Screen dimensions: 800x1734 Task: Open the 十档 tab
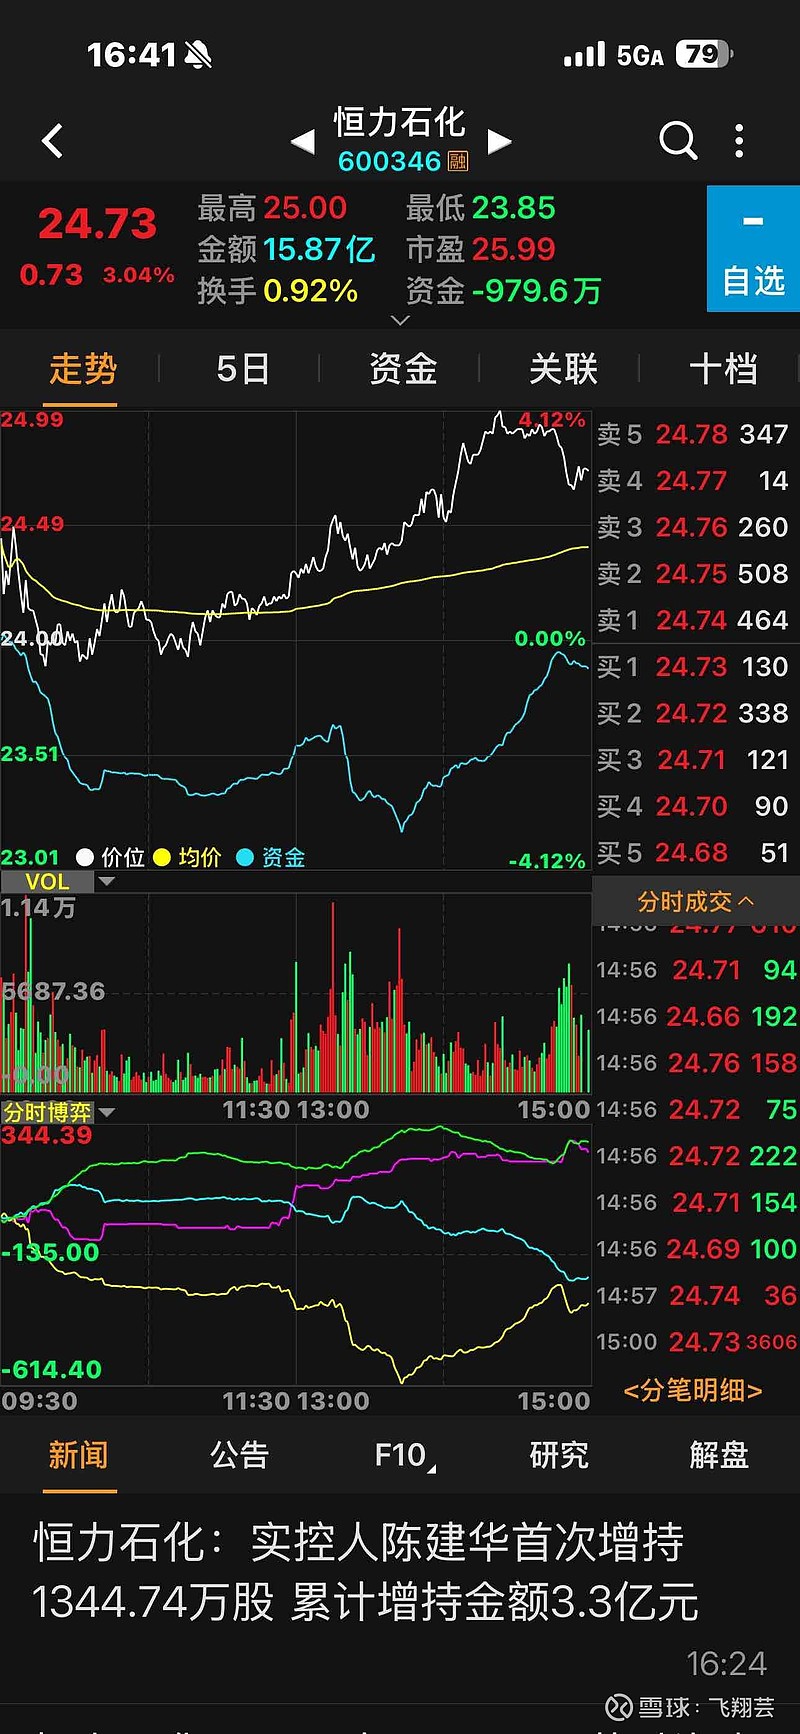(x=723, y=369)
